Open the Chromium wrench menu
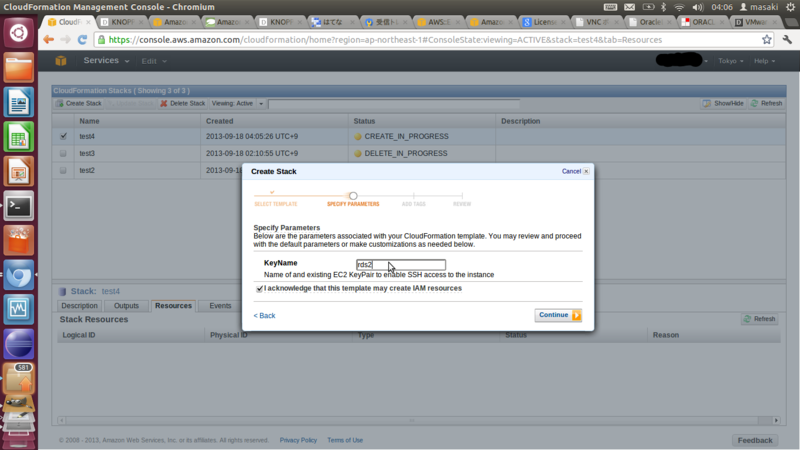 tap(787, 40)
